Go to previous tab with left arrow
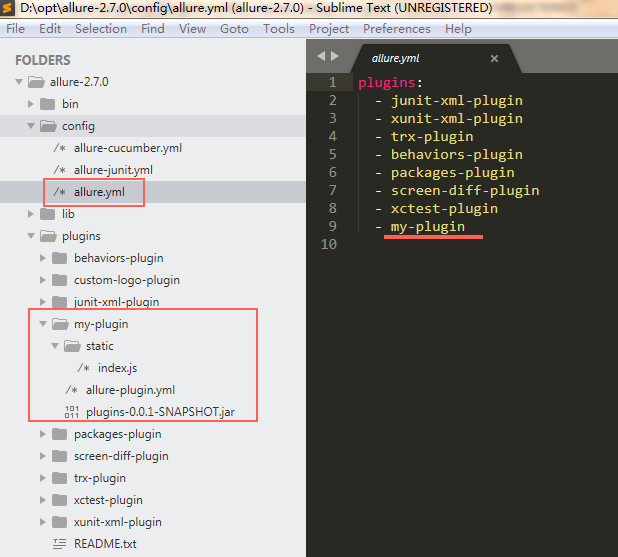This screenshot has height=557, width=618. (321, 56)
